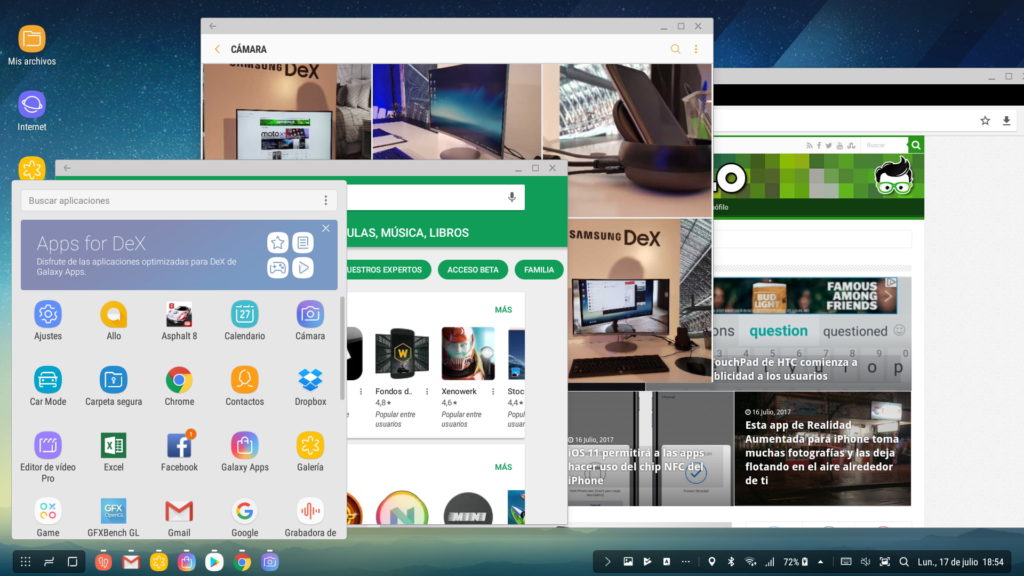
Task: Open more options menu in Cámara window
Action: click(x=696, y=49)
